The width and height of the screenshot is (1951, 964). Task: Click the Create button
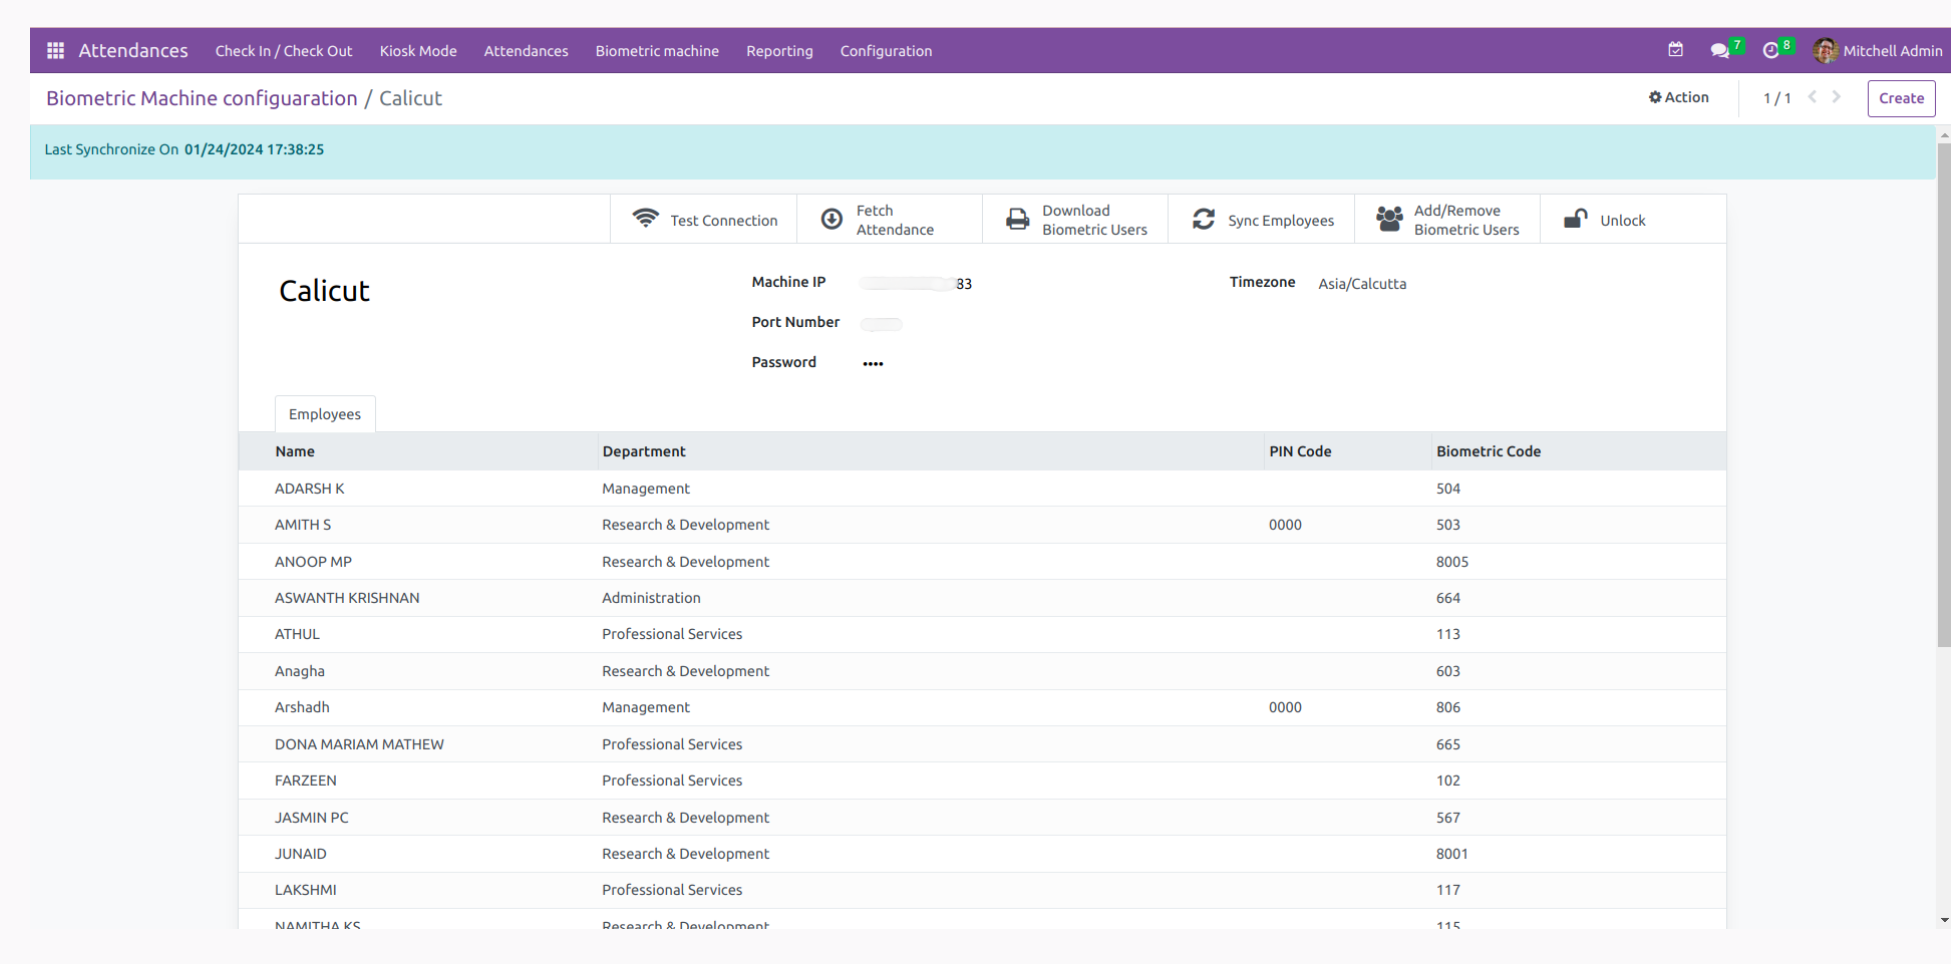[1901, 98]
